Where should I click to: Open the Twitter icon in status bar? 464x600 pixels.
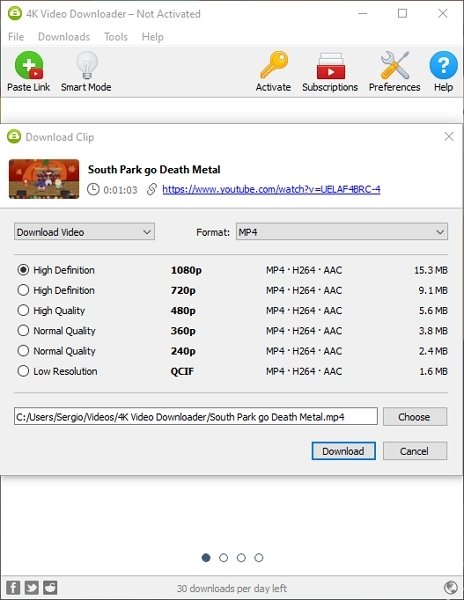pyautogui.click(x=32, y=587)
